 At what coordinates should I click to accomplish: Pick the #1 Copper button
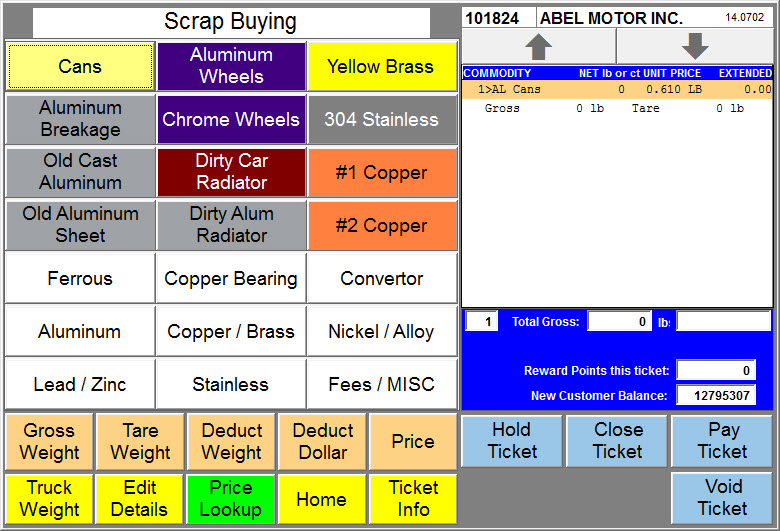pyautogui.click(x=382, y=172)
